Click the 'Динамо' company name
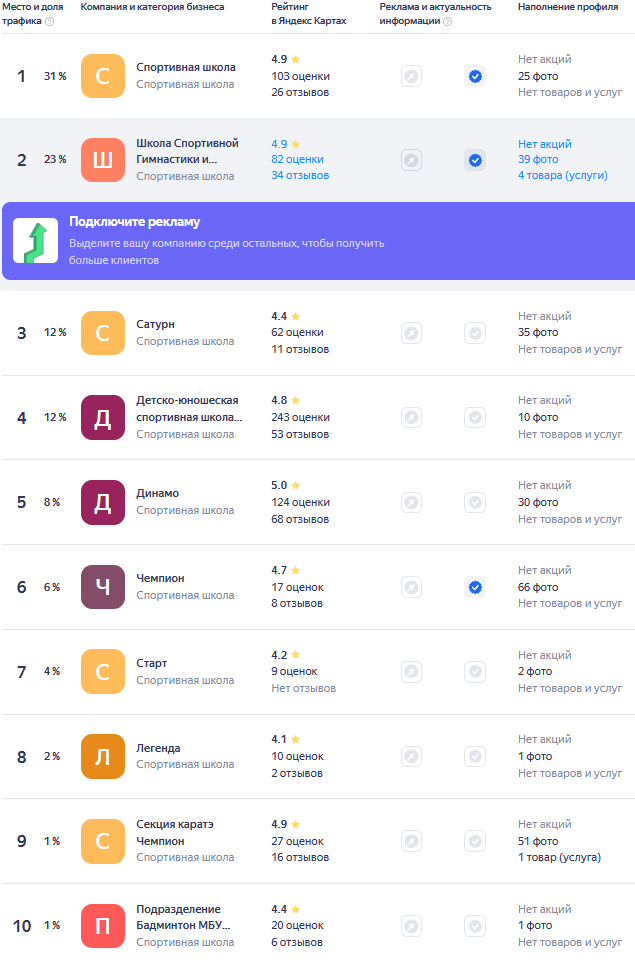The width and height of the screenshot is (635, 965). coord(158,494)
